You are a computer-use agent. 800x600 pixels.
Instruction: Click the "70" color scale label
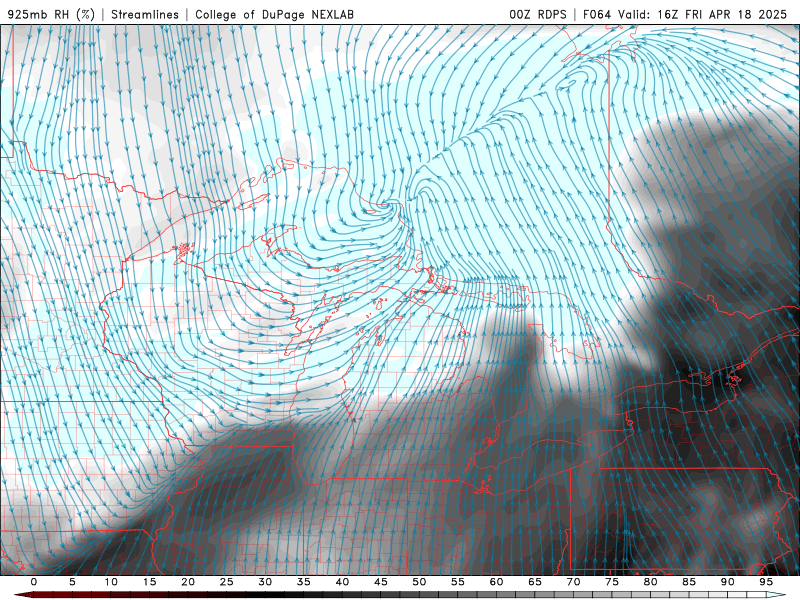coord(573,582)
